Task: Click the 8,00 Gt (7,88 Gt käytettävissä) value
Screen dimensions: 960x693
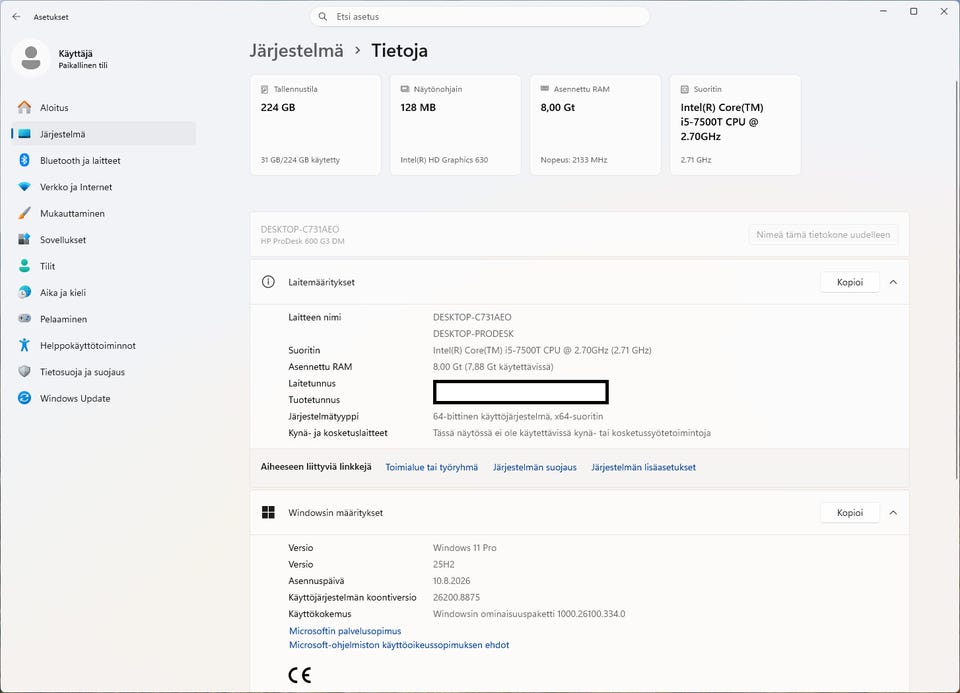Action: [x=493, y=367]
